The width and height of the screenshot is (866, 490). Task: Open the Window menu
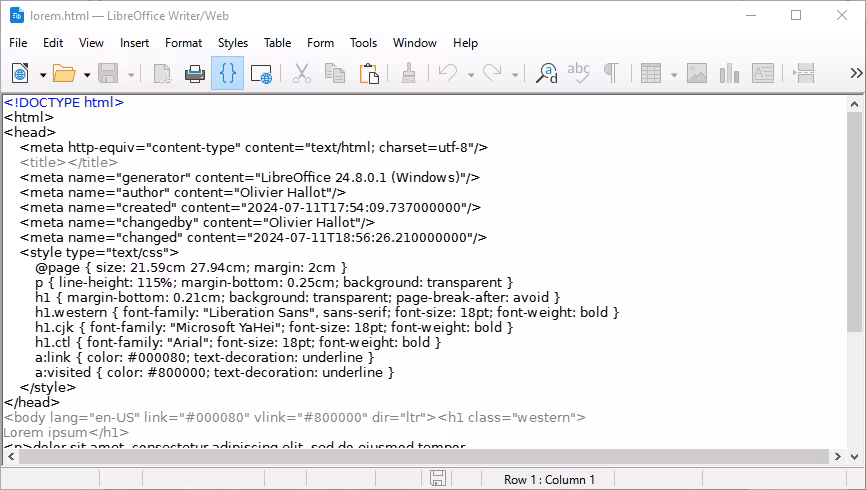click(415, 43)
